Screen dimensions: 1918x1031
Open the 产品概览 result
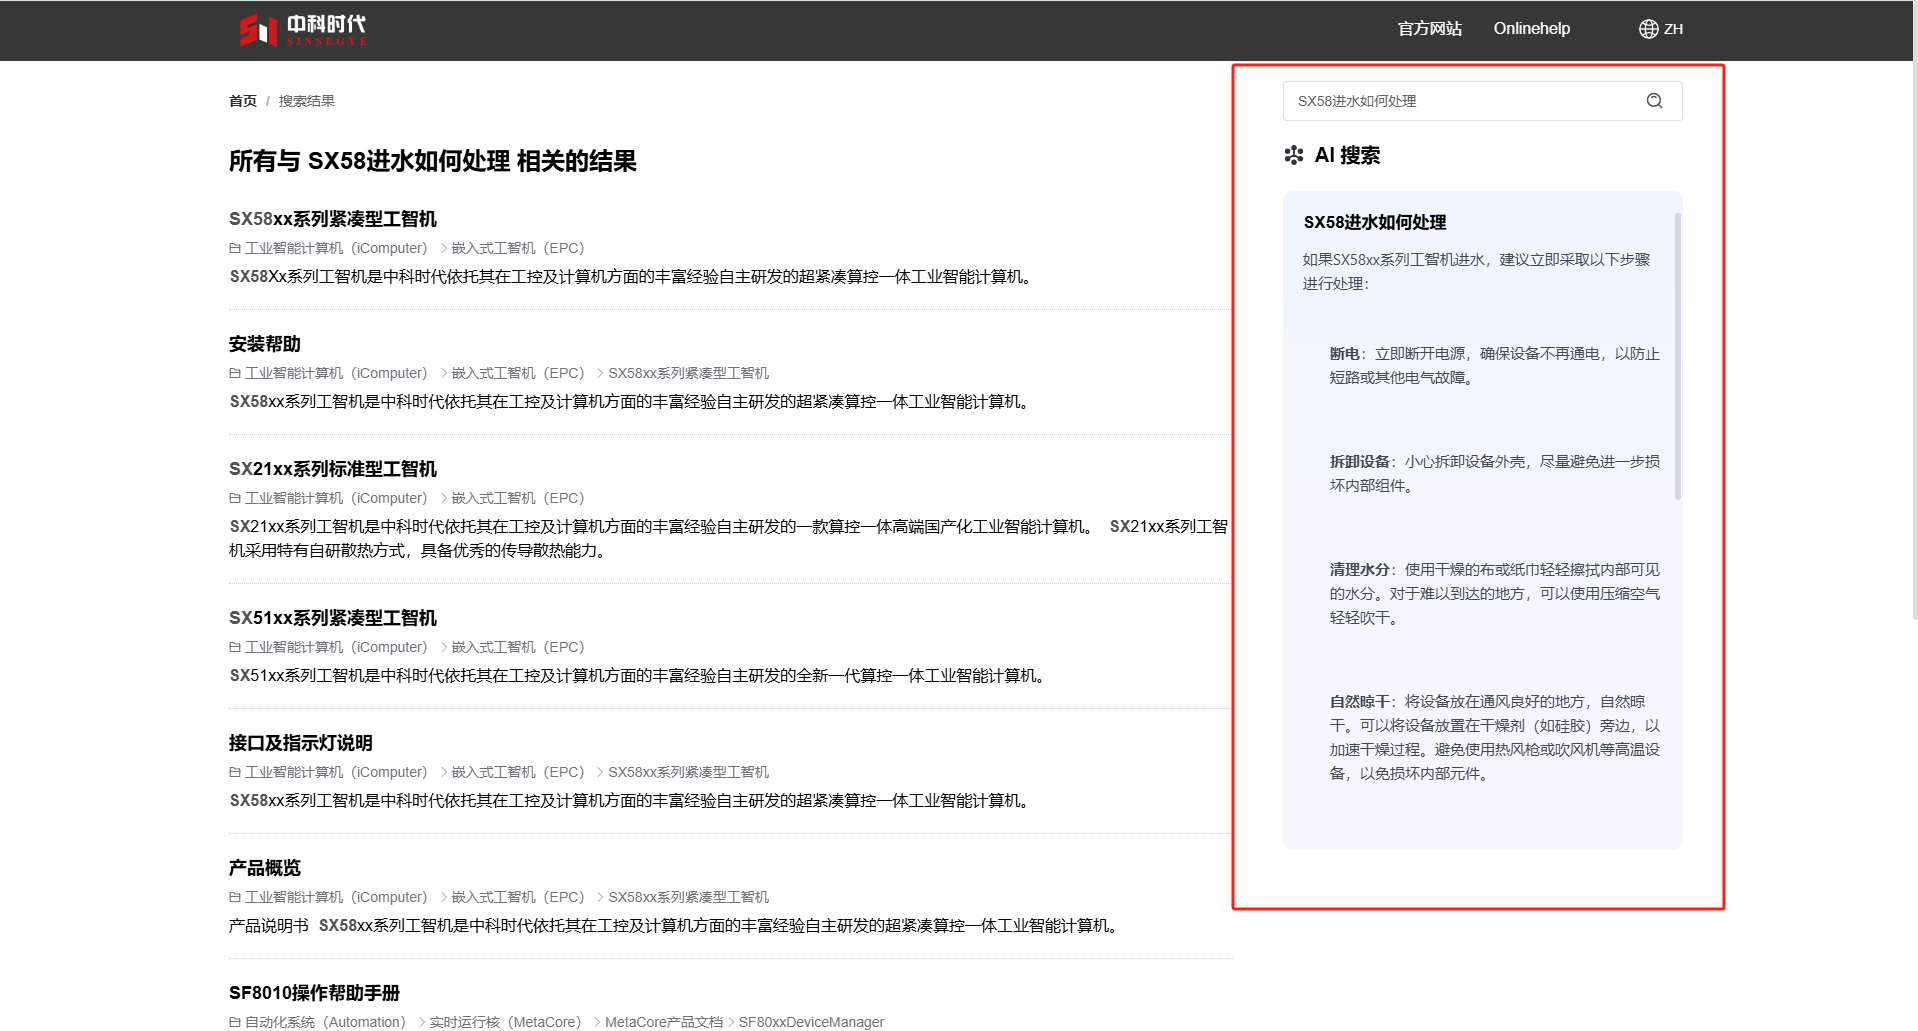click(264, 868)
